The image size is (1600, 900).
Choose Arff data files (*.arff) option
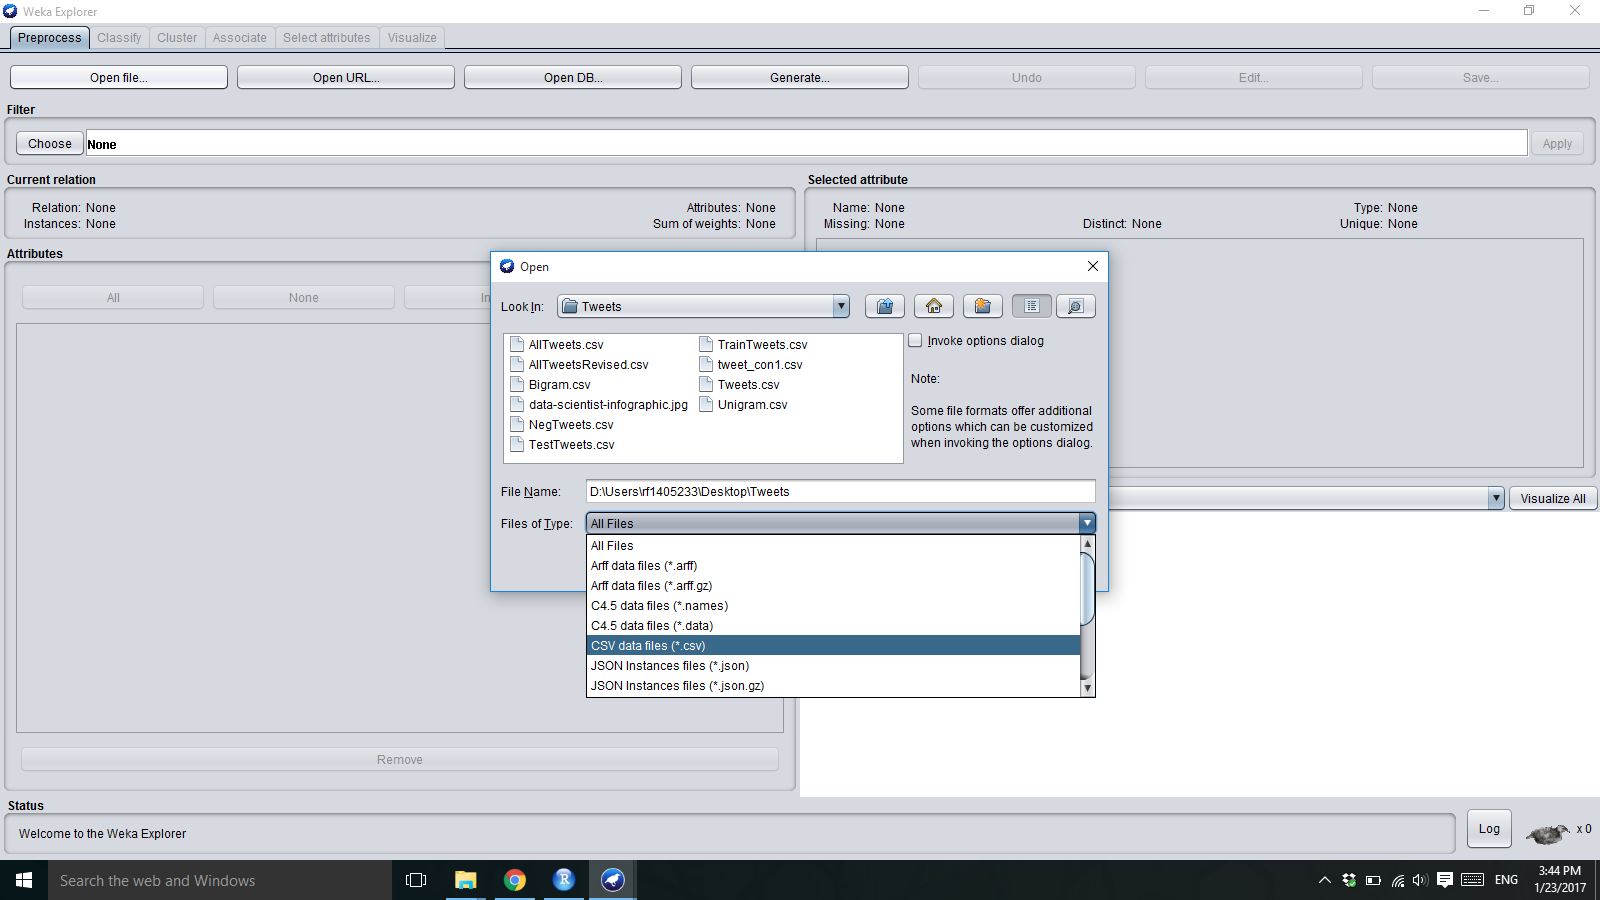coord(833,566)
